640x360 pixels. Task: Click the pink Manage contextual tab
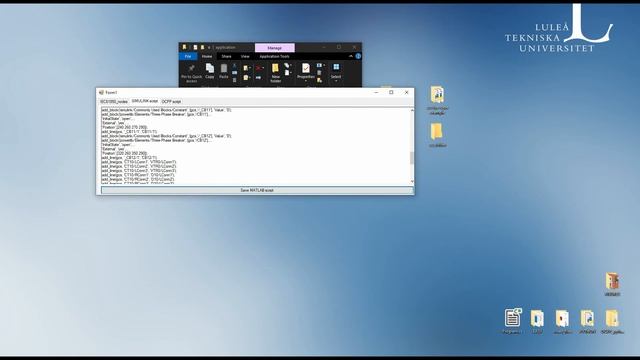click(274, 48)
